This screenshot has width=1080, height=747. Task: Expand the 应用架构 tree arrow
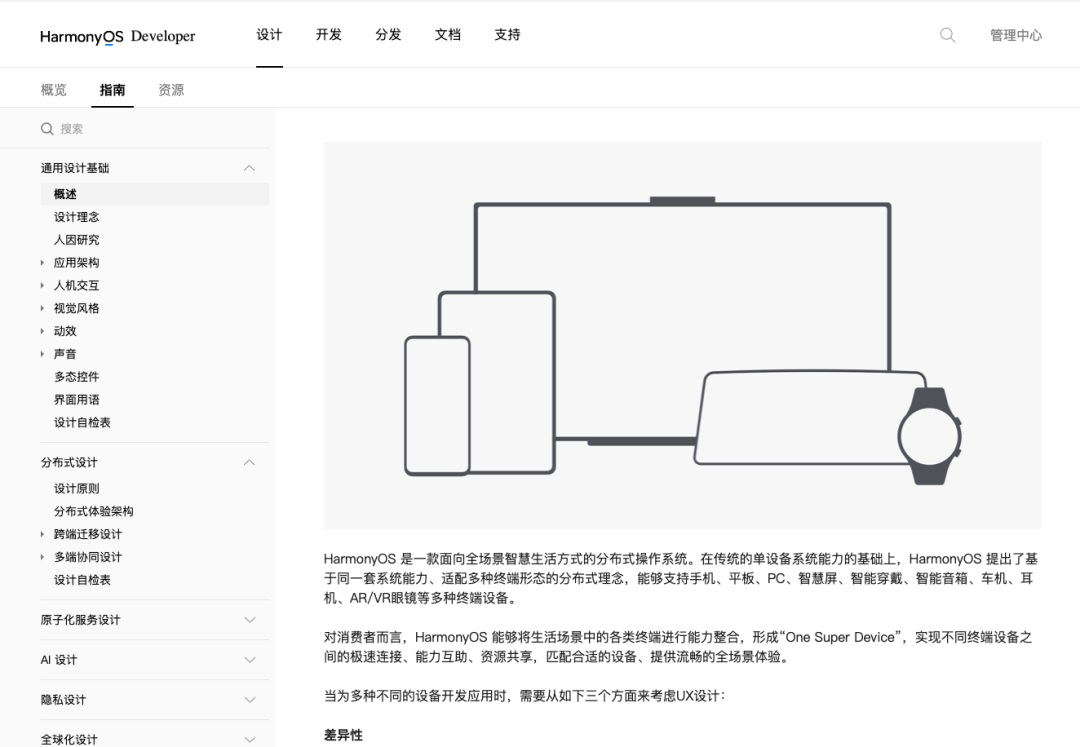[x=42, y=263]
